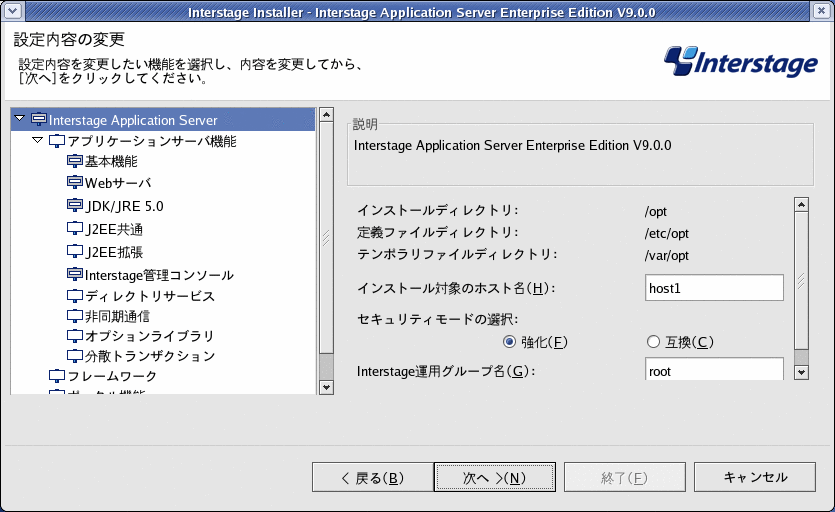
Task: Click the 戻る(B) back button
Action: pyautogui.click(x=373, y=477)
